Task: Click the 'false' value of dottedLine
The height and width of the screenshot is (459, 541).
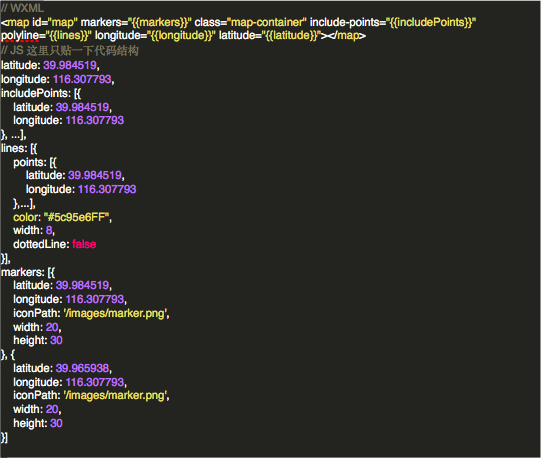Action: [84, 244]
